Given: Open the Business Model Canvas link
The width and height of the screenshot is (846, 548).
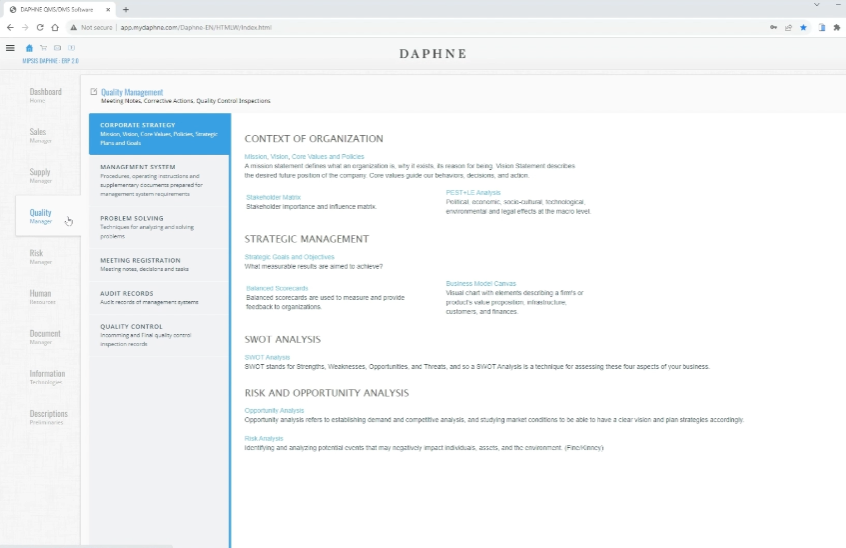Looking at the screenshot, I should [x=481, y=284].
